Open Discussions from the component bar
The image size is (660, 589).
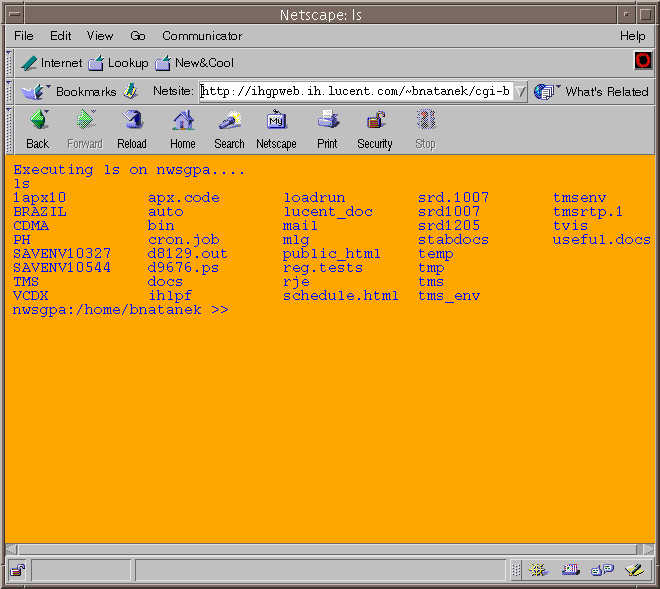(x=602, y=570)
